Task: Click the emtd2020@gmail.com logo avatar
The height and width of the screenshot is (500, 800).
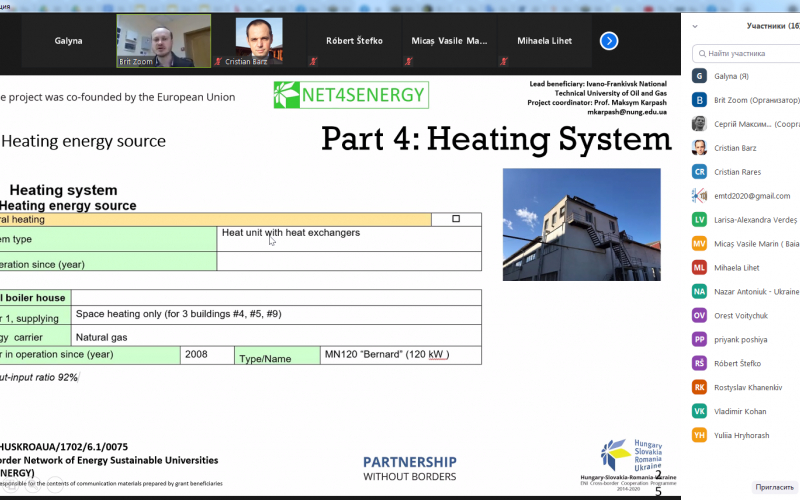Action: pos(699,196)
